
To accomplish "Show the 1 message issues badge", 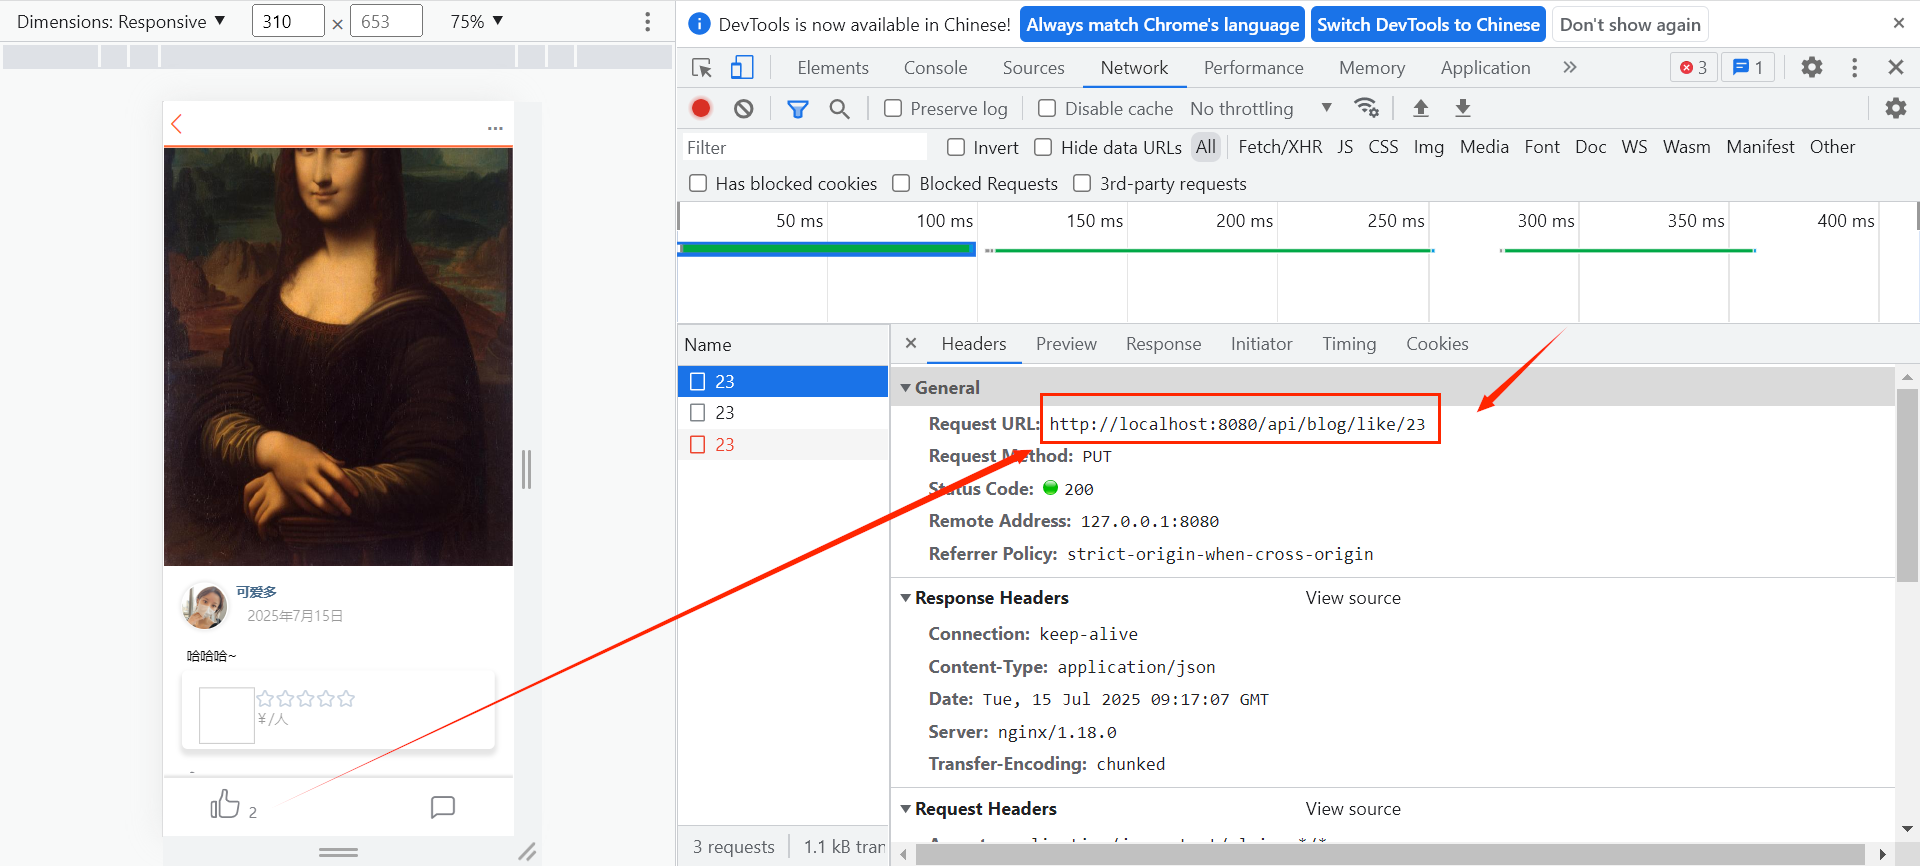I will [1747, 67].
